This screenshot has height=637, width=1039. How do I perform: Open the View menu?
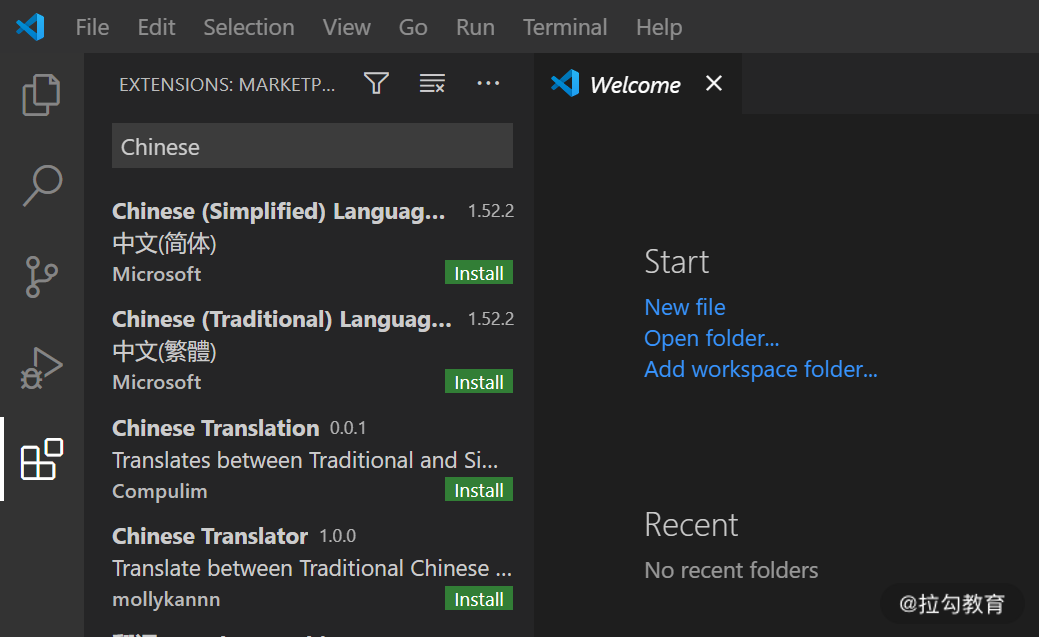[x=347, y=27]
